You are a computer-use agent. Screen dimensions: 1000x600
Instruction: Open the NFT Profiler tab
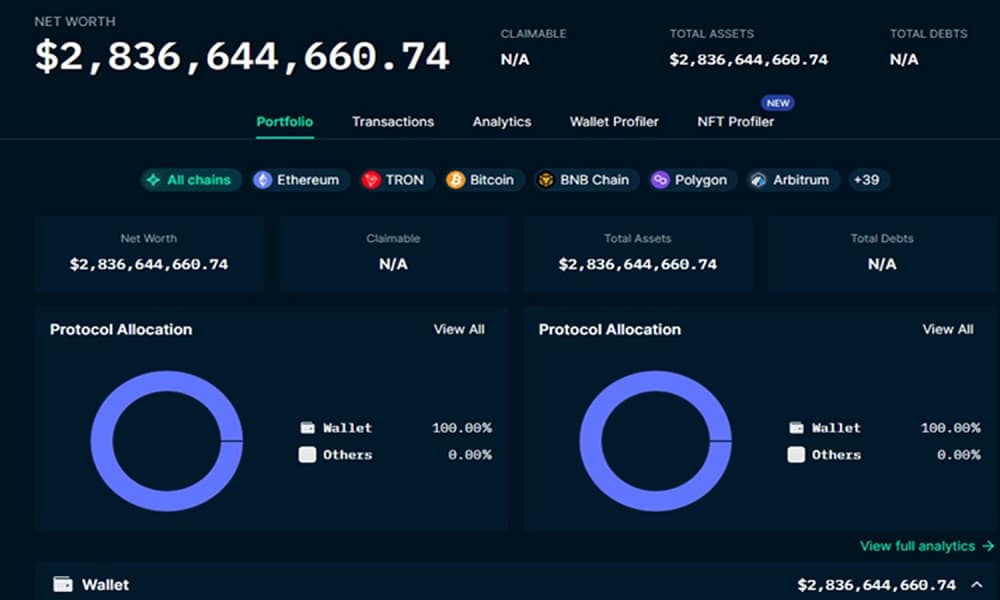coord(735,121)
